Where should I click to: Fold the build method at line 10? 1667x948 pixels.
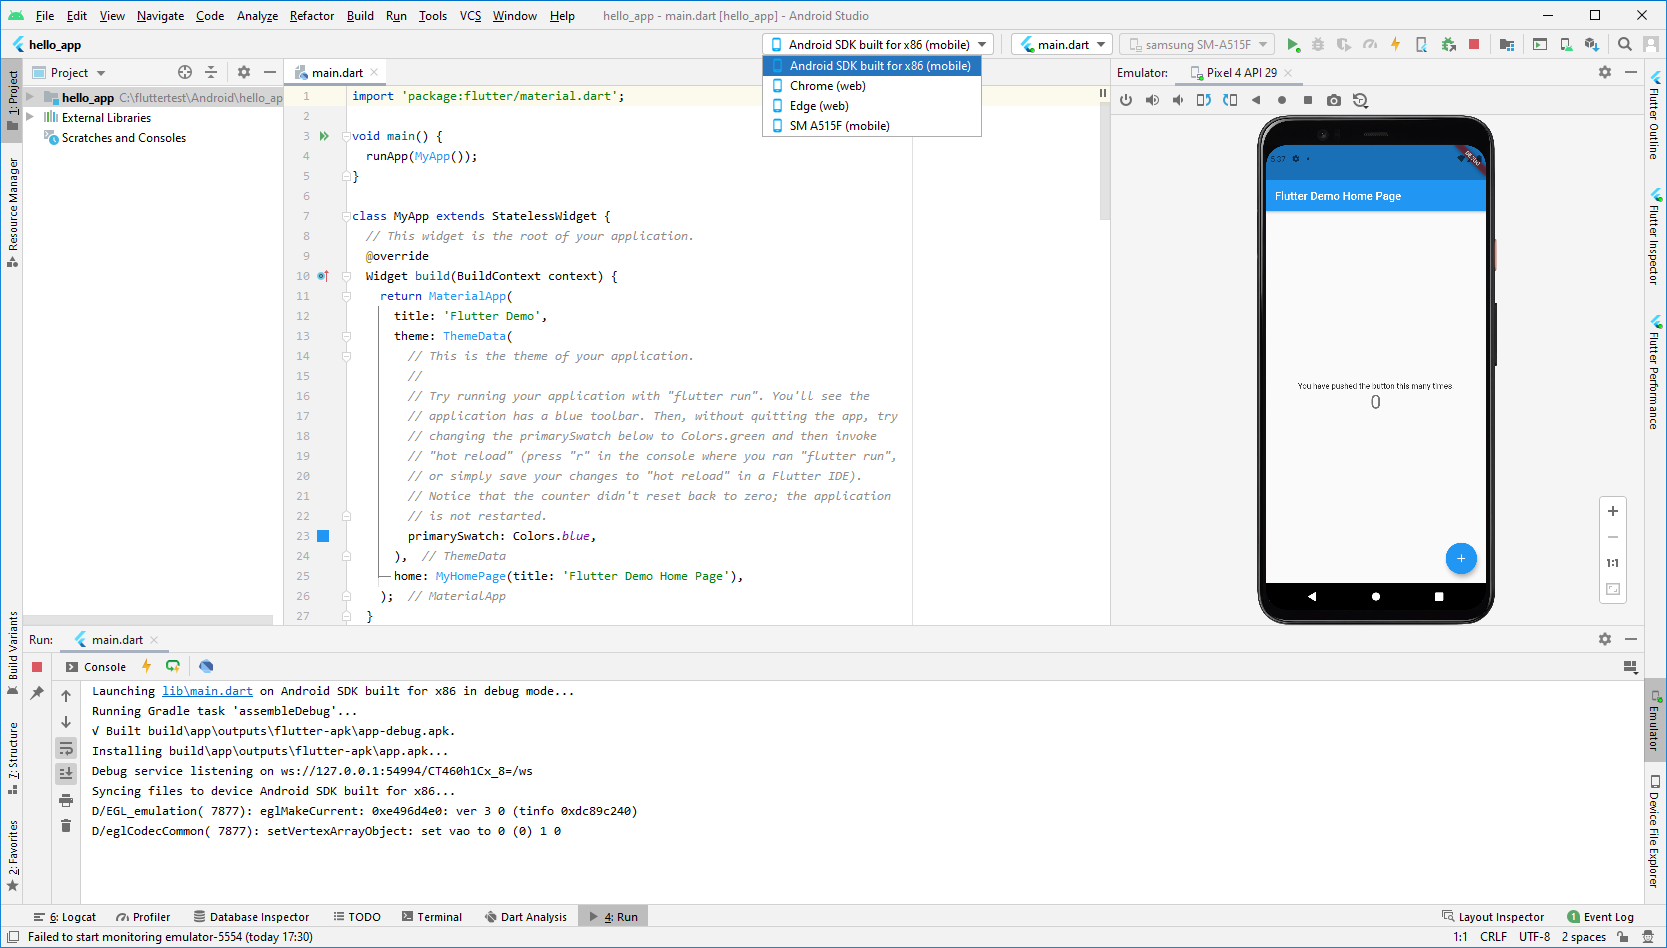[x=346, y=276]
